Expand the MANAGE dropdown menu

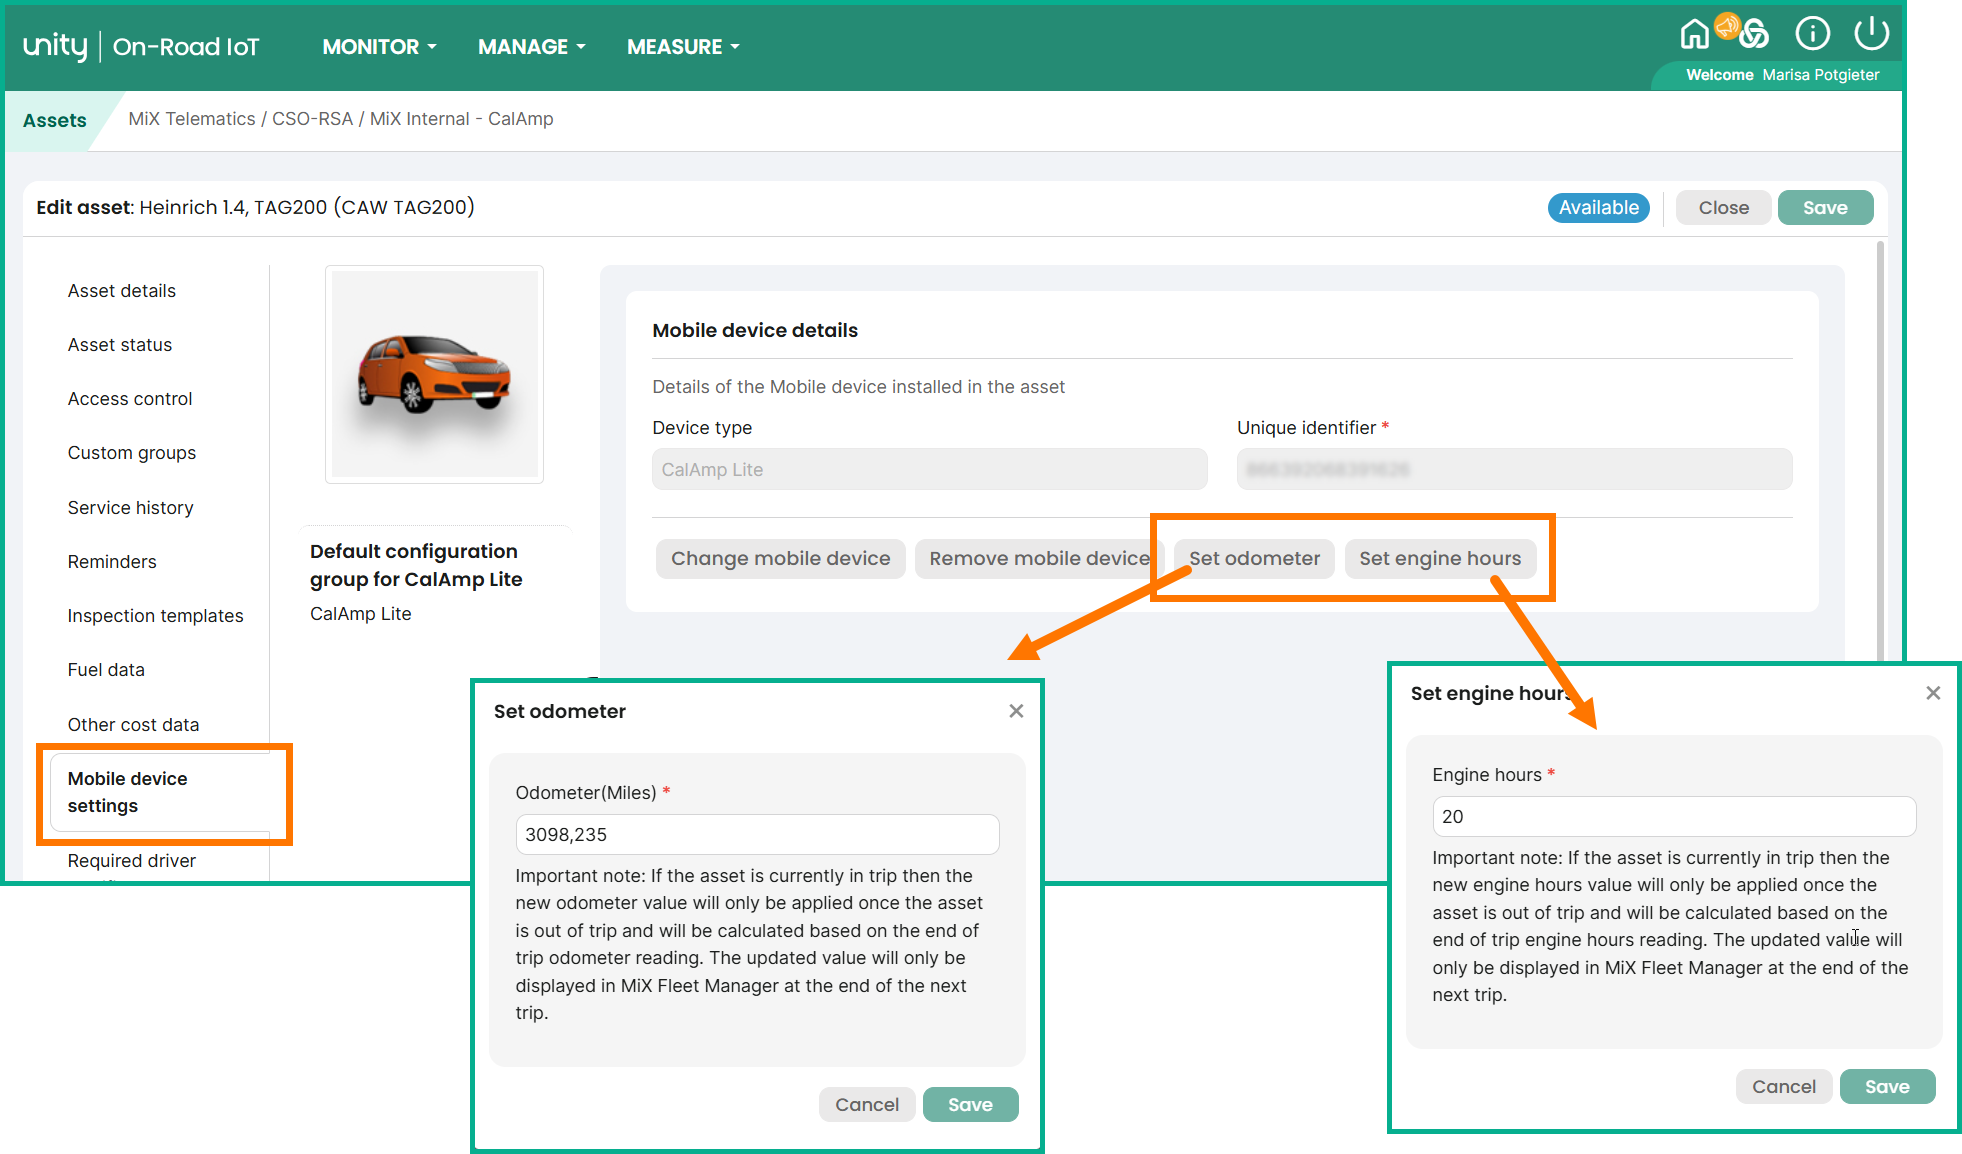click(531, 47)
